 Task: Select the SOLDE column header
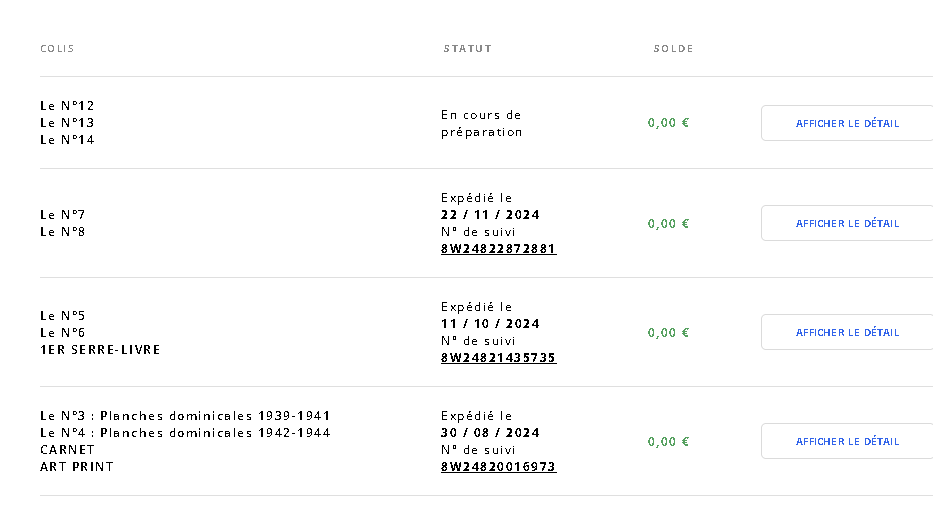tap(673, 49)
